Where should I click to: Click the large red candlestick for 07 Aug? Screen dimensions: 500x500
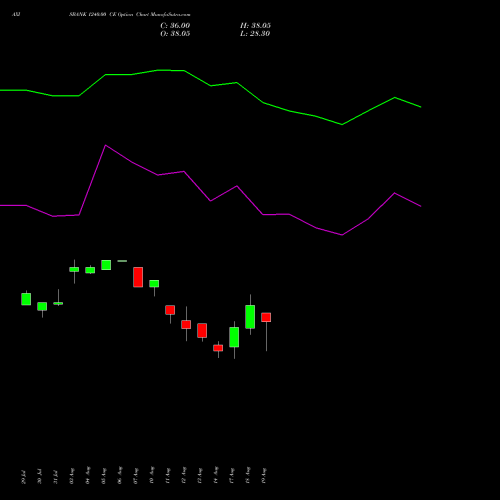click(x=138, y=277)
